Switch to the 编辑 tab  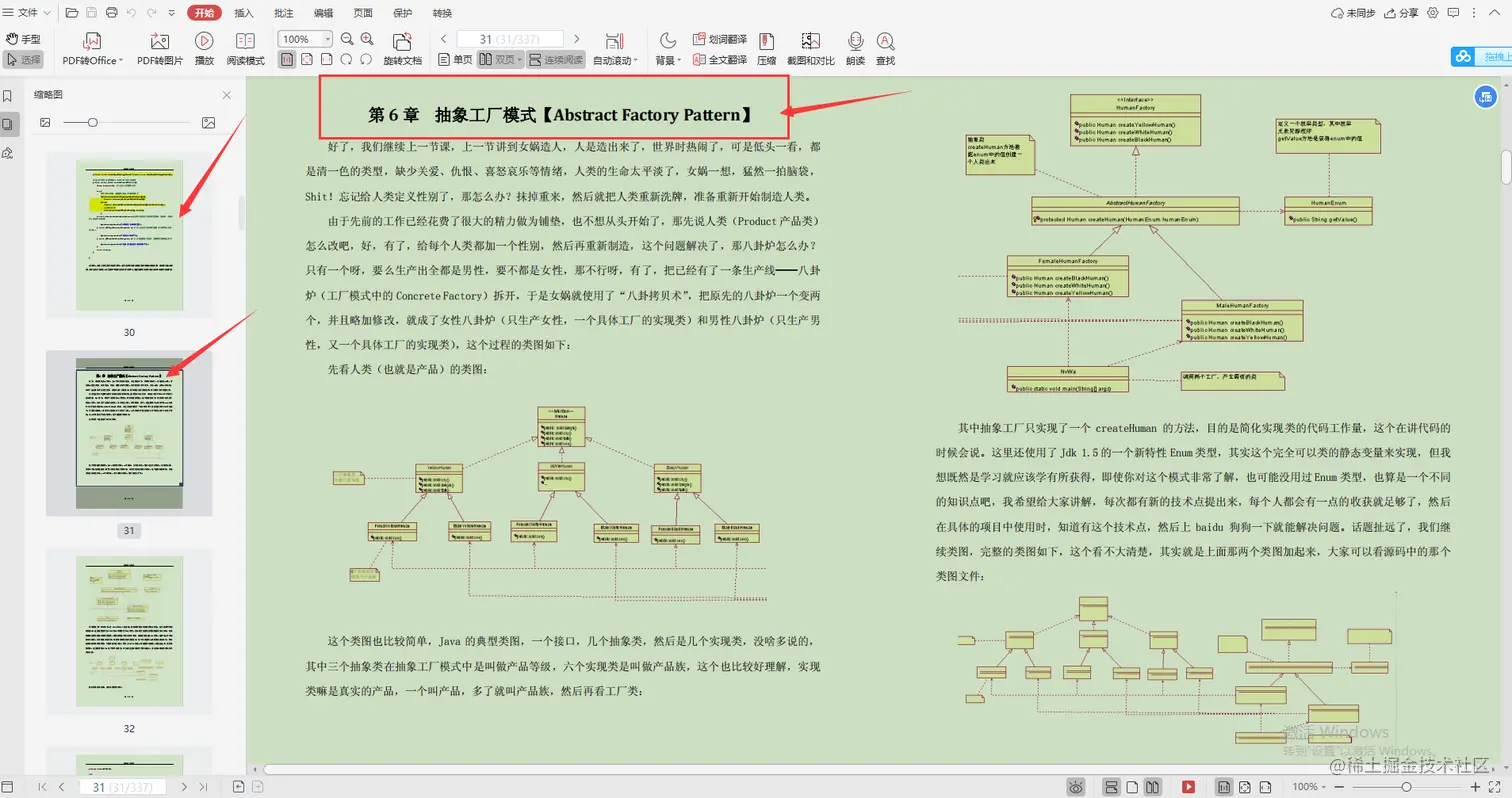pyautogui.click(x=324, y=13)
